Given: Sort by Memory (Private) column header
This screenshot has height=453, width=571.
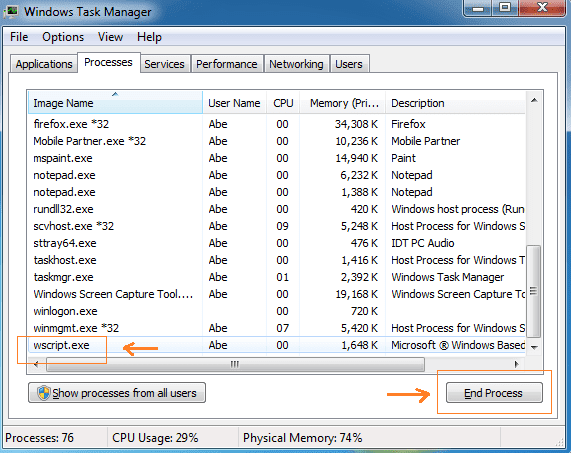Looking at the screenshot, I should coord(343,103).
